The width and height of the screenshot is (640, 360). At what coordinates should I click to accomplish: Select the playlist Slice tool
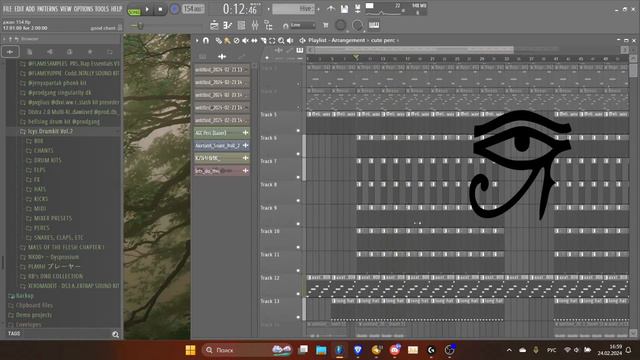263,40
